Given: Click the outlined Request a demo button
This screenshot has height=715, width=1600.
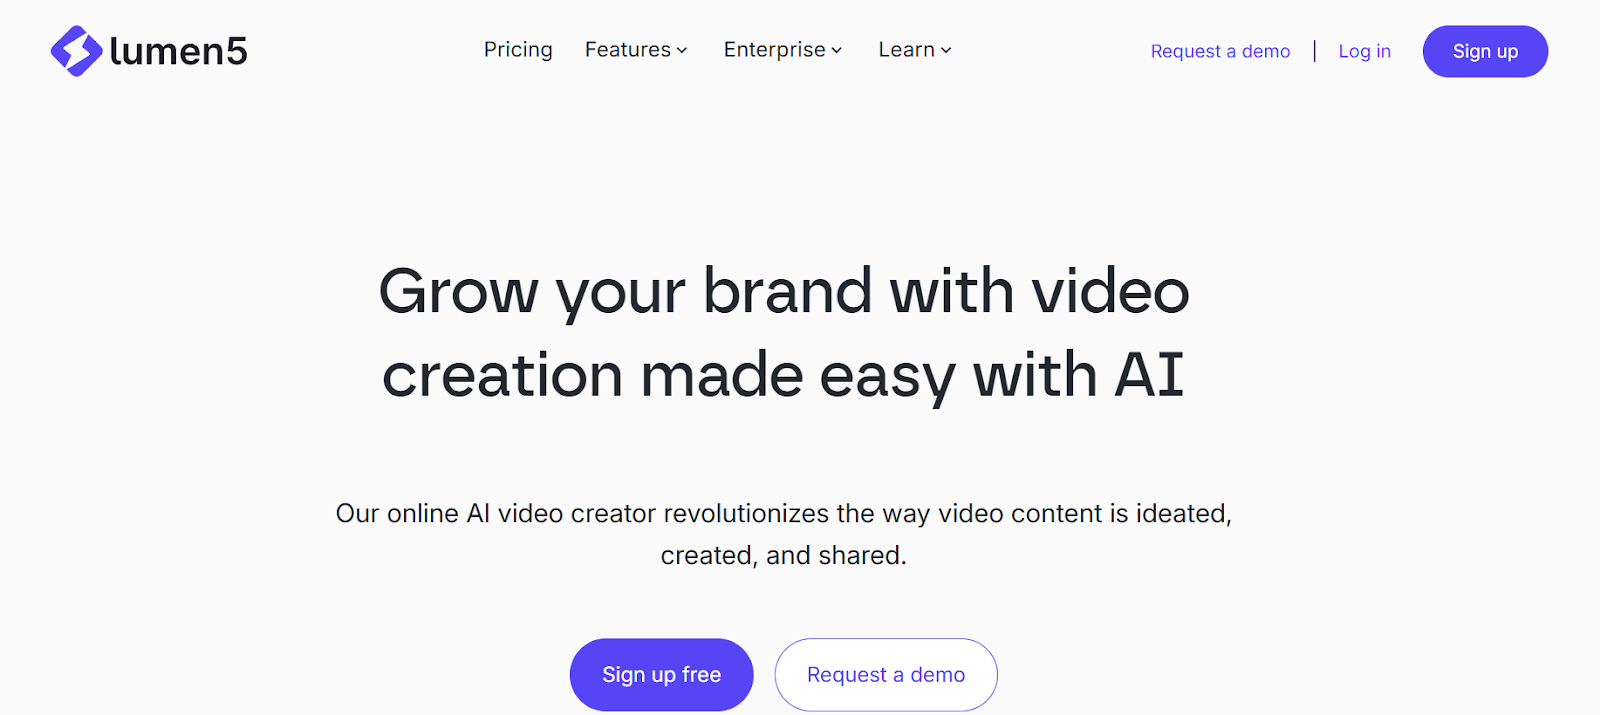Looking at the screenshot, I should tap(886, 675).
